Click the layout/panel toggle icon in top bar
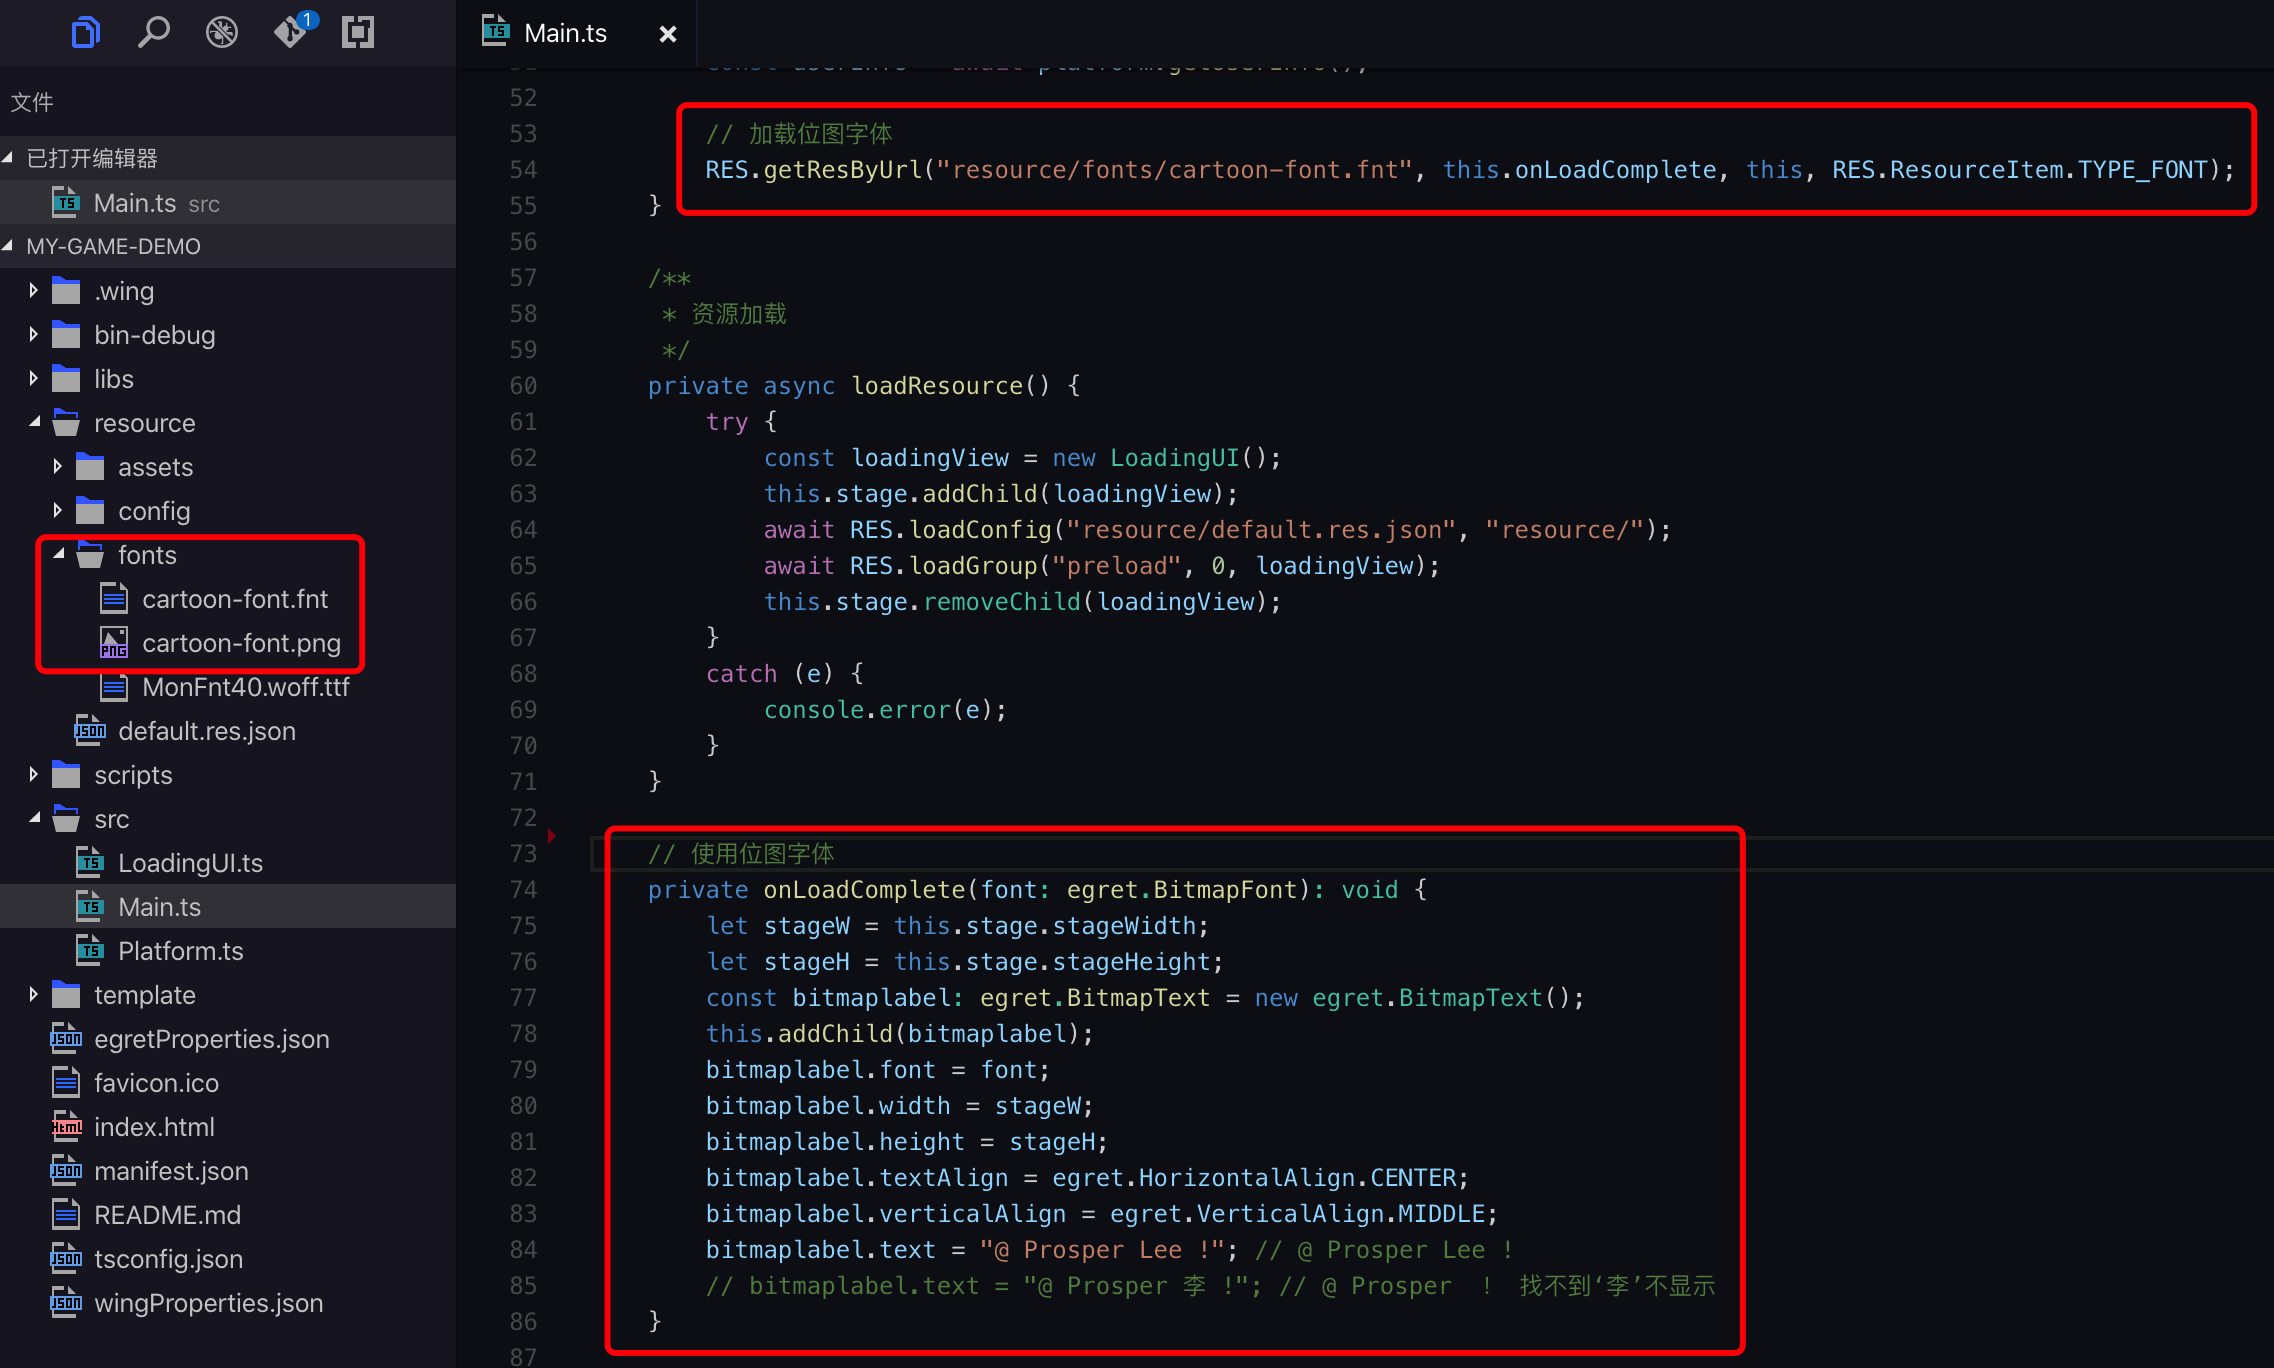Screen dimensions: 2274x1368 point(357,28)
